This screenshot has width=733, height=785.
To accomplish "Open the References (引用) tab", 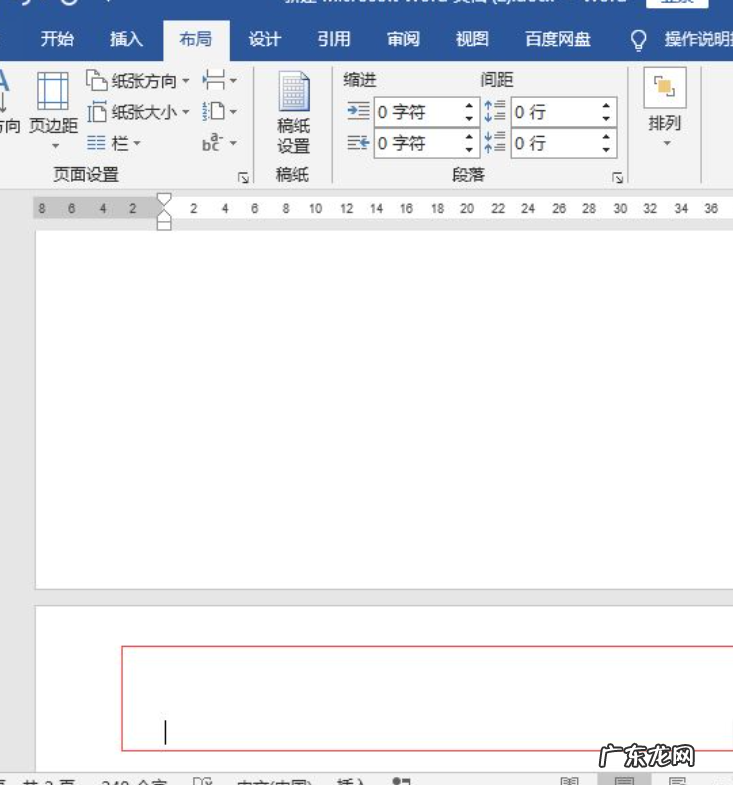I will point(334,40).
